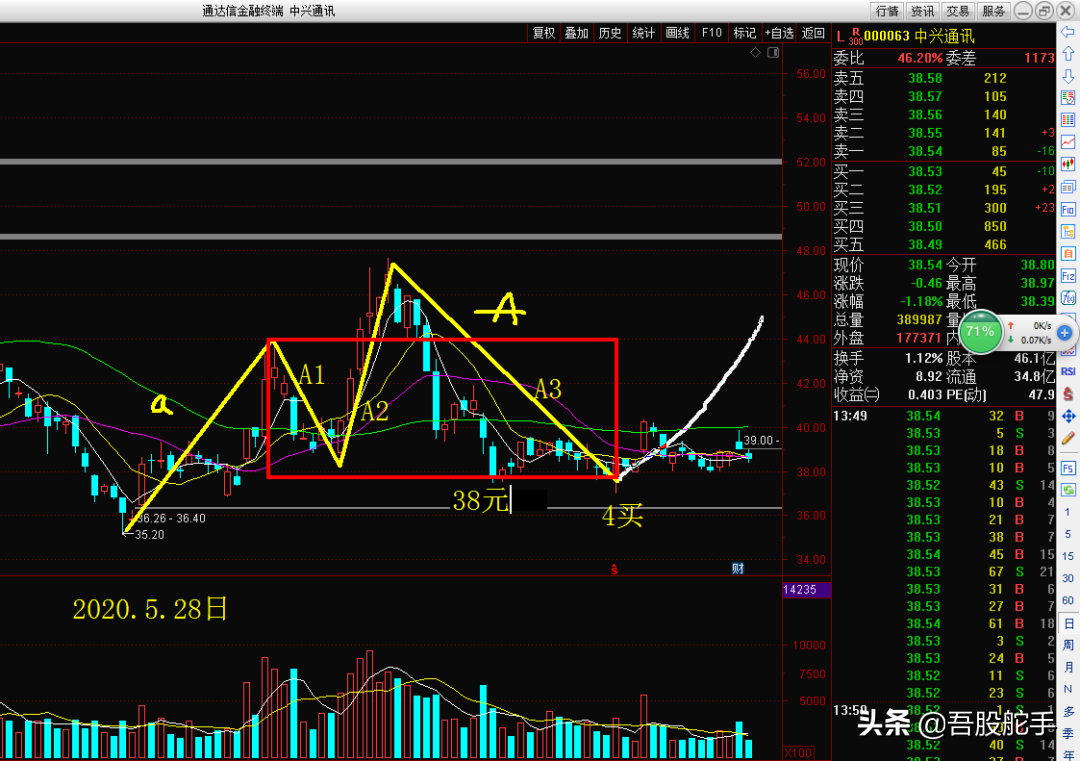Screen dimensions: 1080x761
Task: Click the 标记 mark button
Action: 745,33
